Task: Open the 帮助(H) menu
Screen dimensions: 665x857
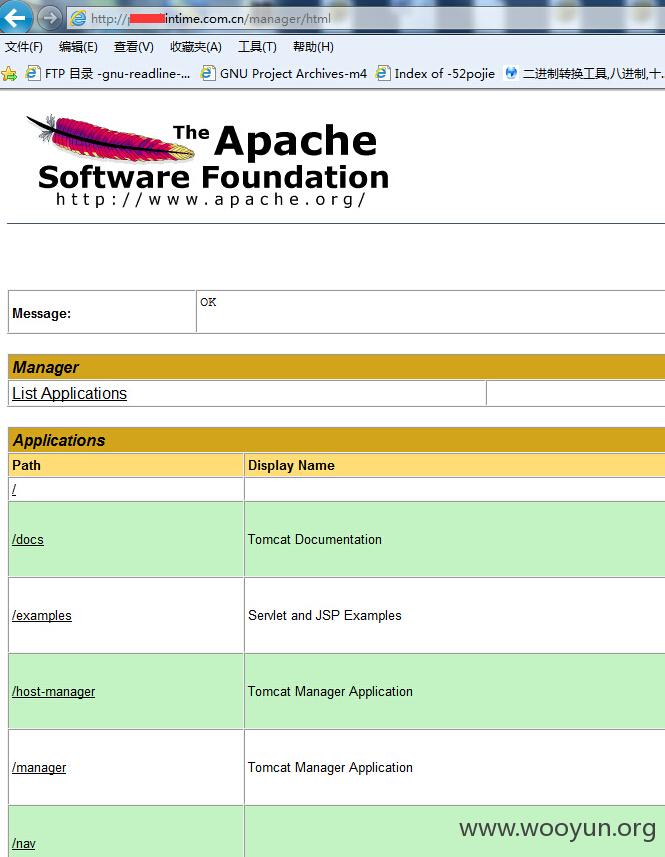Action: tap(313, 47)
